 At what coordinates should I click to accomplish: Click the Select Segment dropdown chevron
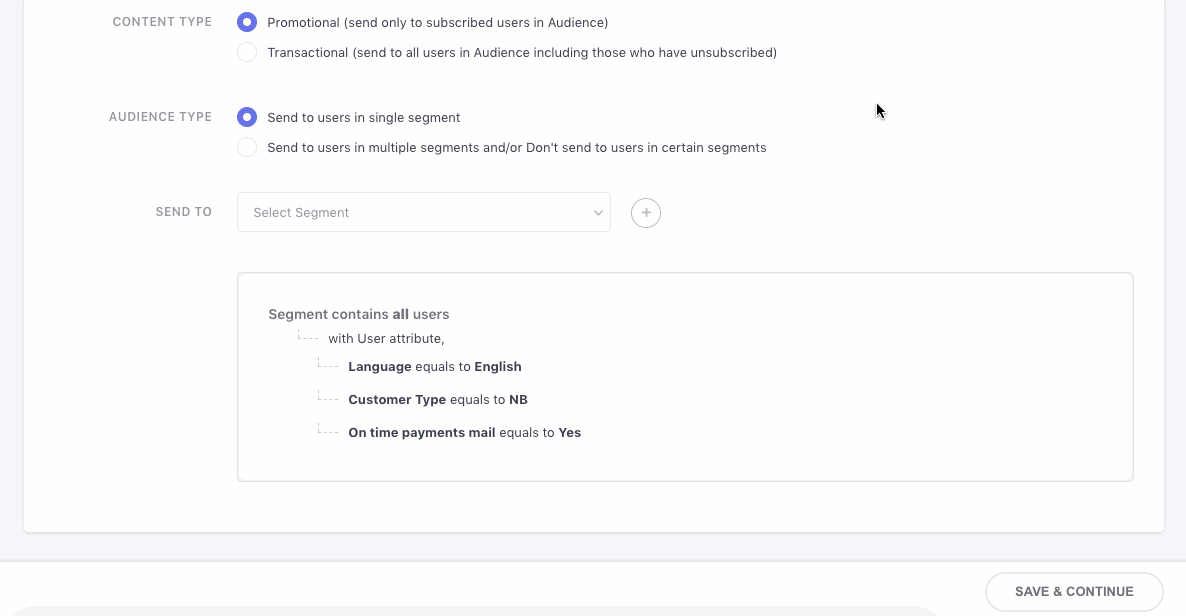(x=597, y=212)
